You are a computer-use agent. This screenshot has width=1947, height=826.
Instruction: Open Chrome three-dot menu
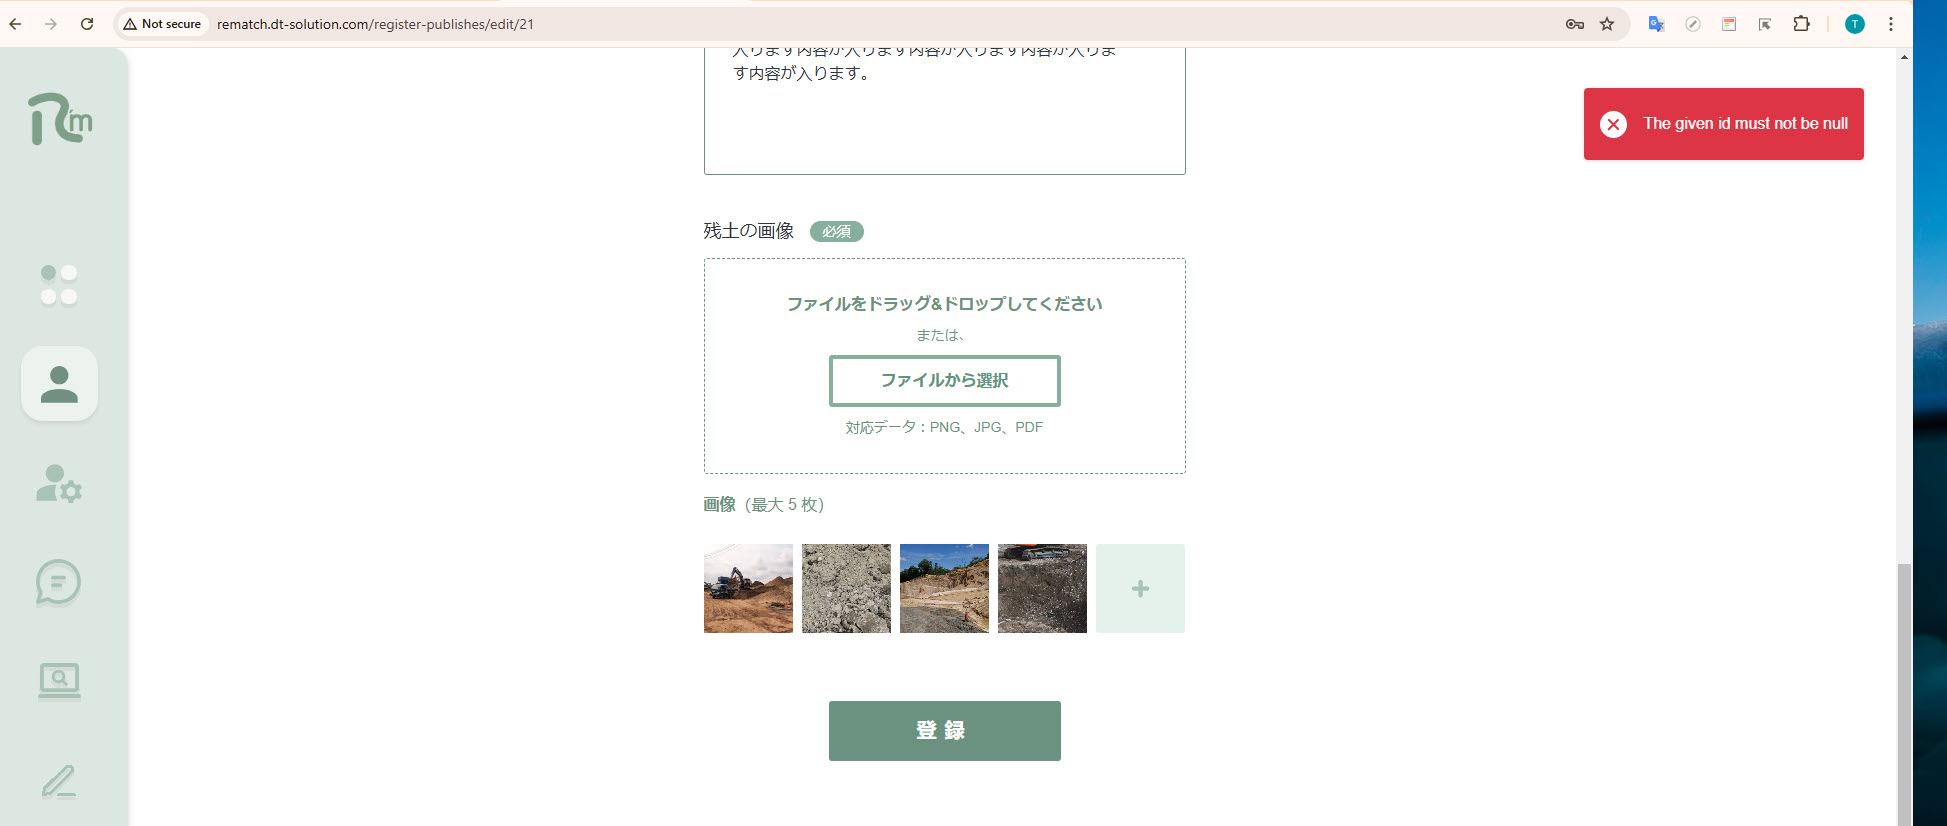(1890, 24)
